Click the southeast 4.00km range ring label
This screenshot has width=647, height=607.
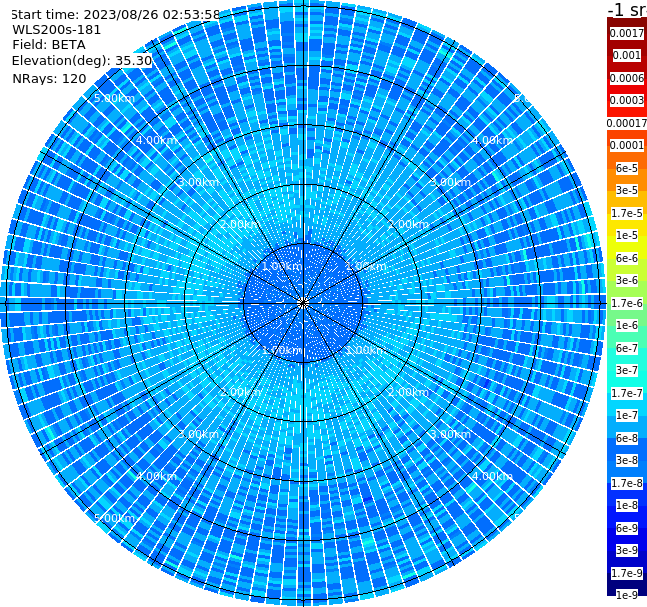[x=492, y=476]
